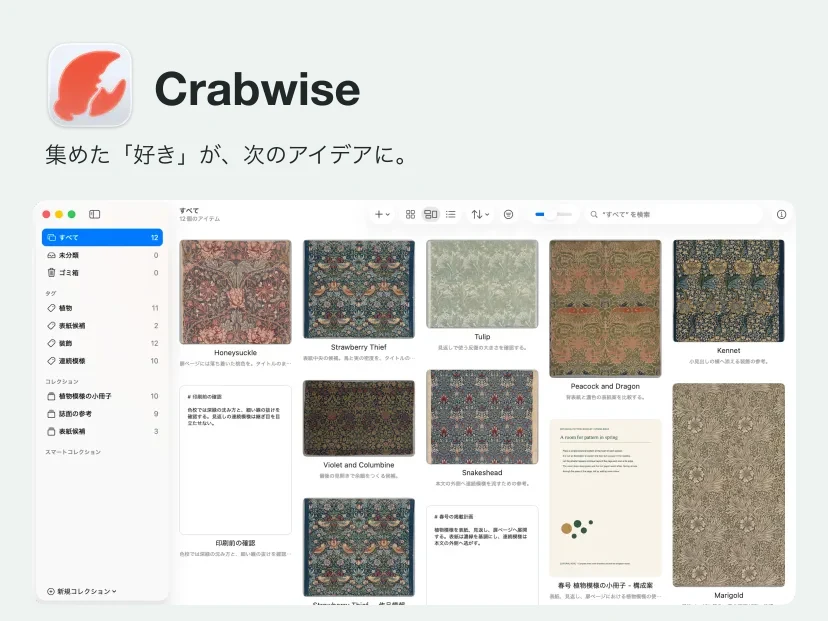This screenshot has height=621, width=828.
Task: Open the filter icon in the toolbar
Action: pos(509,214)
